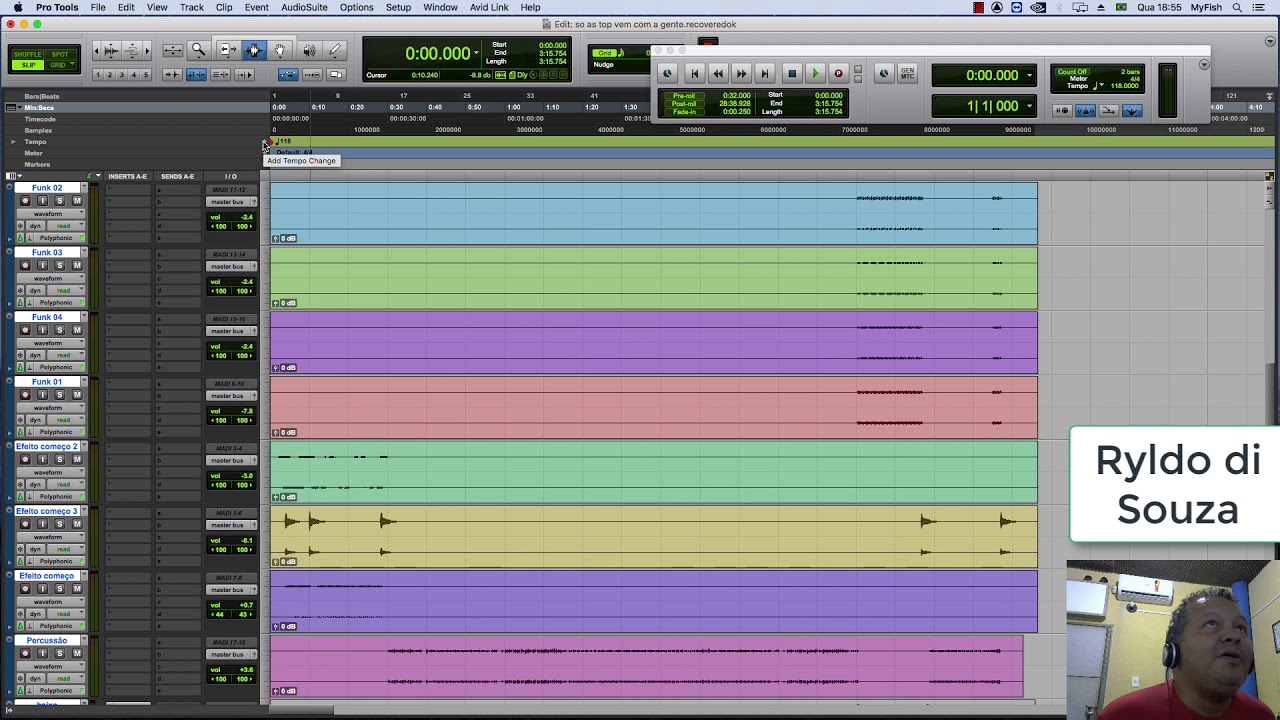1280x720 pixels.
Task: Toggle Tempo conductor button in transport
Action: click(x=1131, y=110)
